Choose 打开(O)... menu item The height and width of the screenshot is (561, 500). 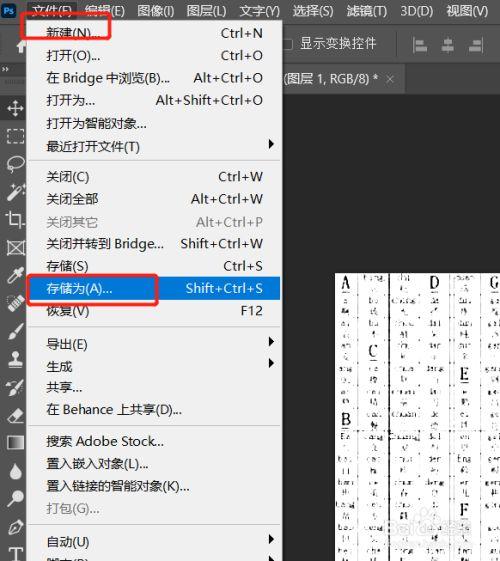153,55
